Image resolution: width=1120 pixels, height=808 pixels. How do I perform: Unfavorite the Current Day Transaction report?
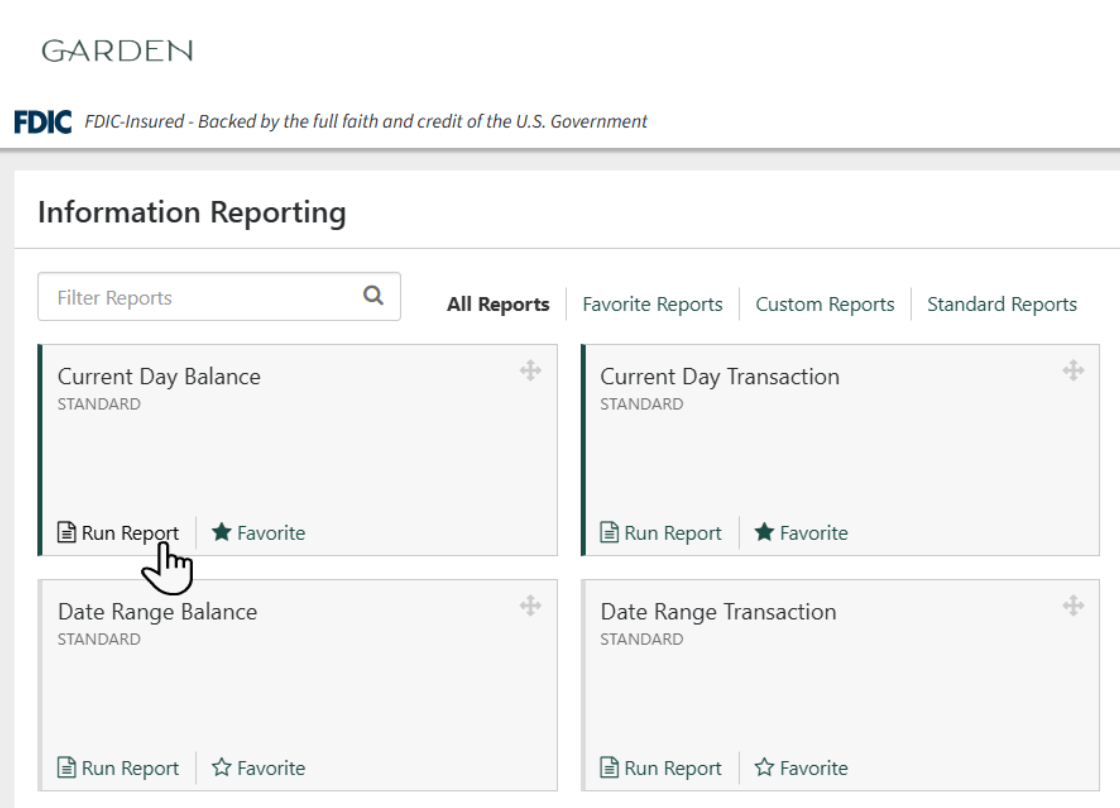coord(801,533)
